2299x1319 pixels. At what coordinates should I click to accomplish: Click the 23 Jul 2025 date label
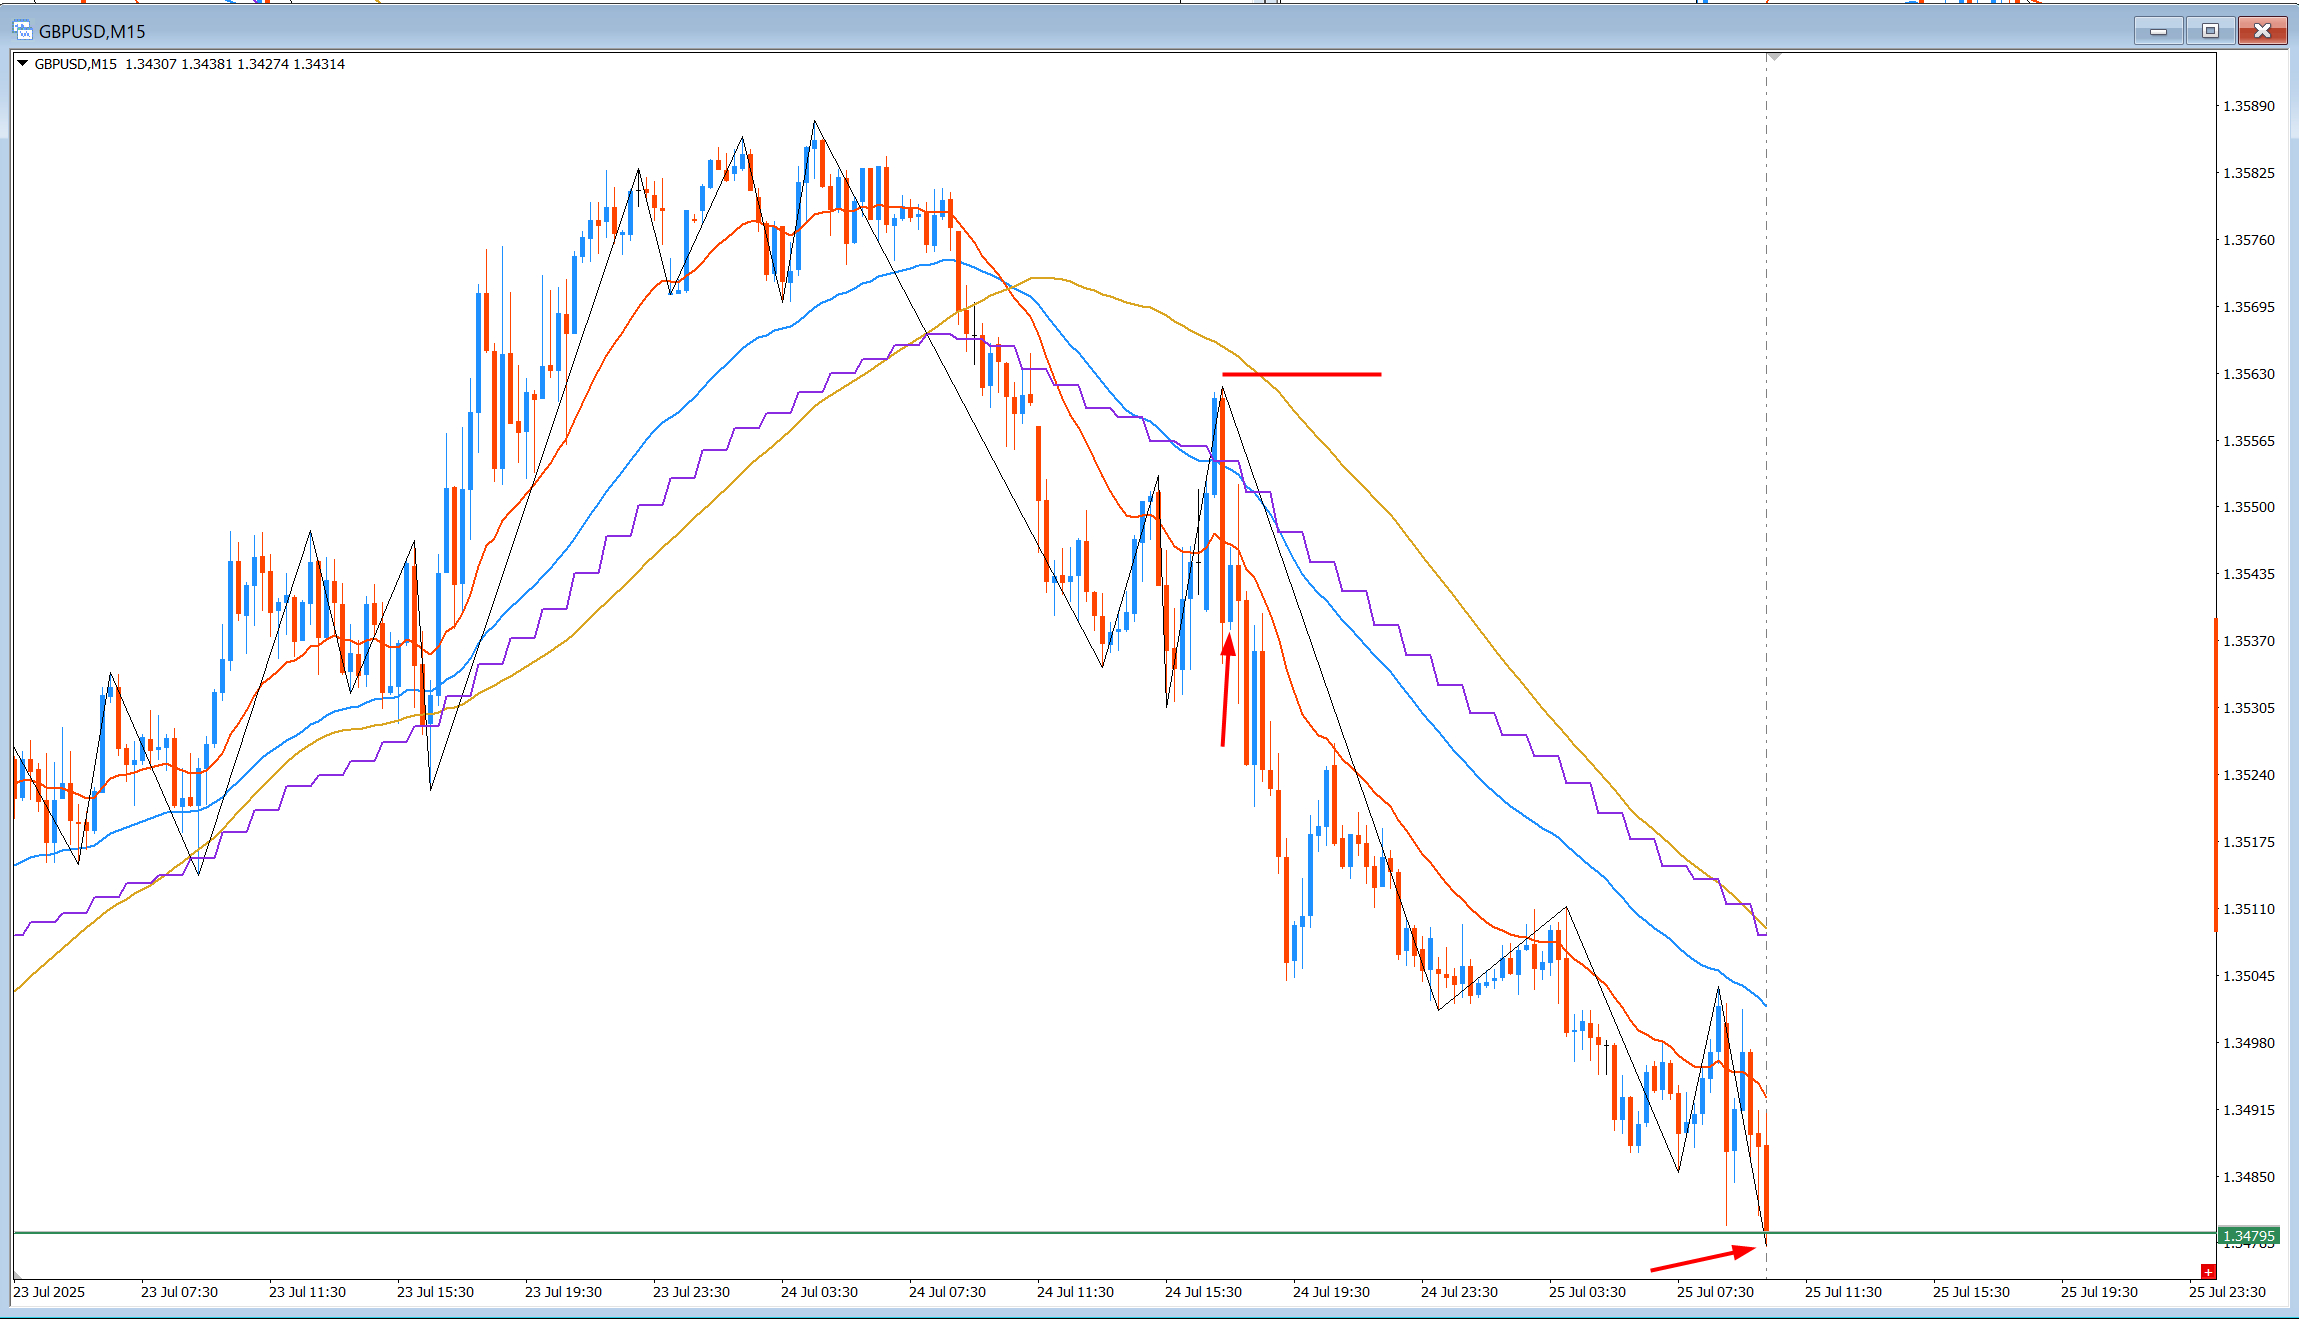click(49, 1292)
